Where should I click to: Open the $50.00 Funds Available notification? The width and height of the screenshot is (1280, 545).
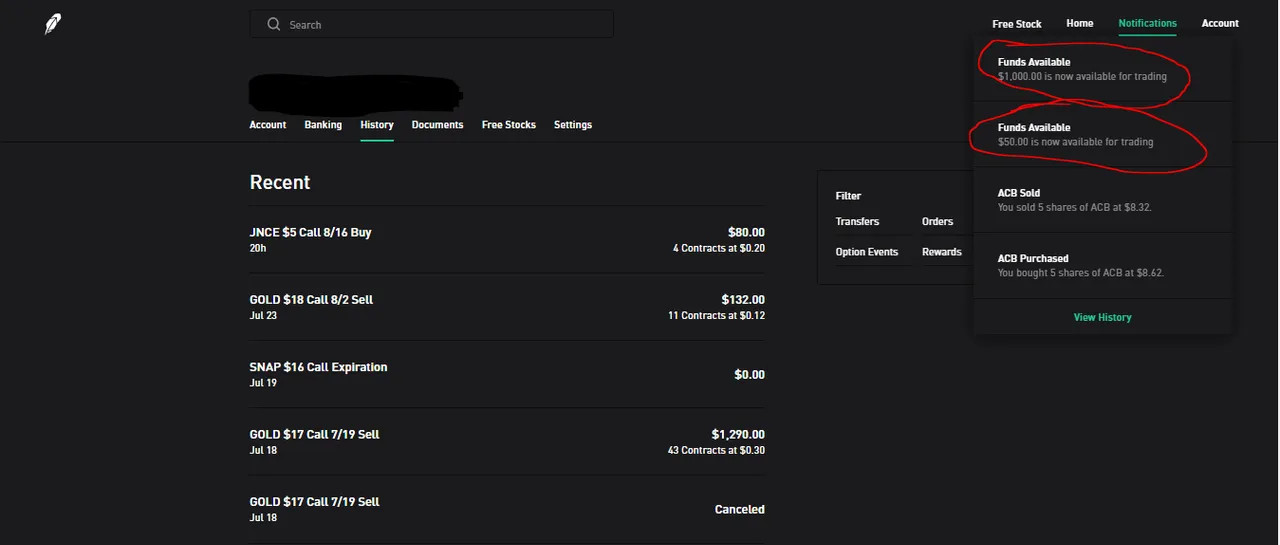[x=1102, y=134]
